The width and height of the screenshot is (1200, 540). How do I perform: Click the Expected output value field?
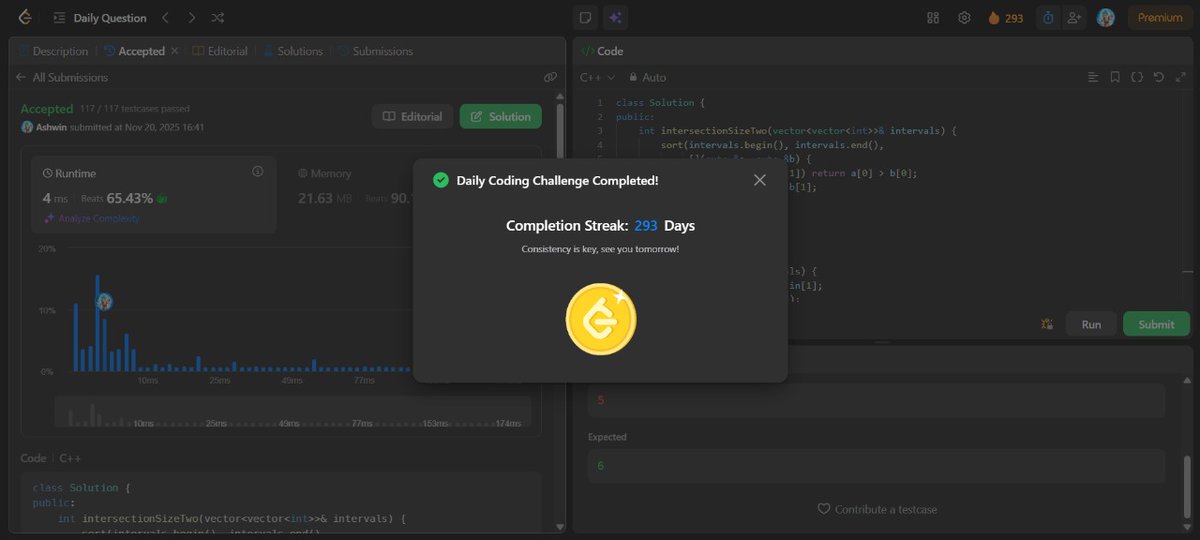[876, 466]
